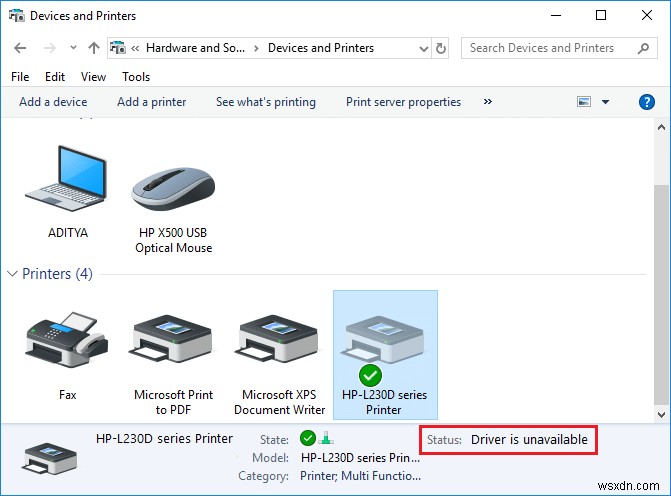671x496 pixels.
Task: Click the default printer green checkmark badge
Action: pyautogui.click(x=370, y=375)
